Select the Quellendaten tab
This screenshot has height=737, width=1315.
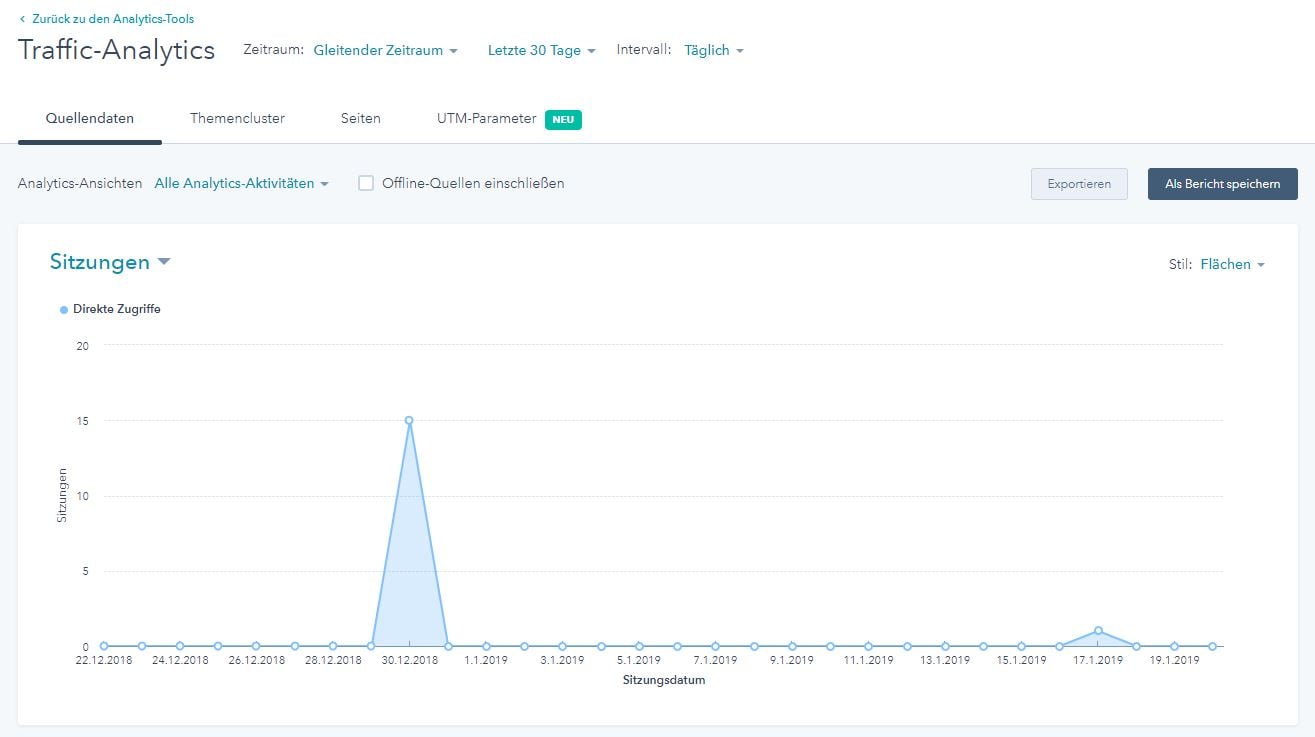coord(90,118)
